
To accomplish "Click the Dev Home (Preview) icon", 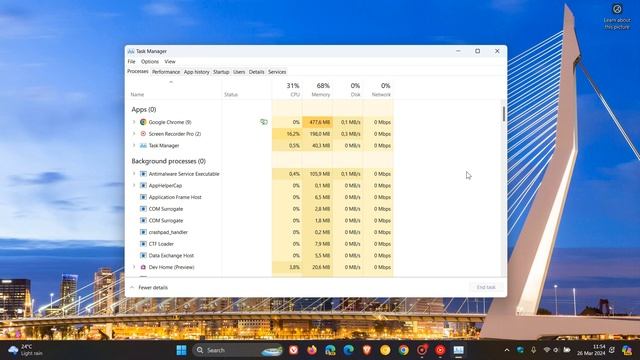I will point(143,267).
